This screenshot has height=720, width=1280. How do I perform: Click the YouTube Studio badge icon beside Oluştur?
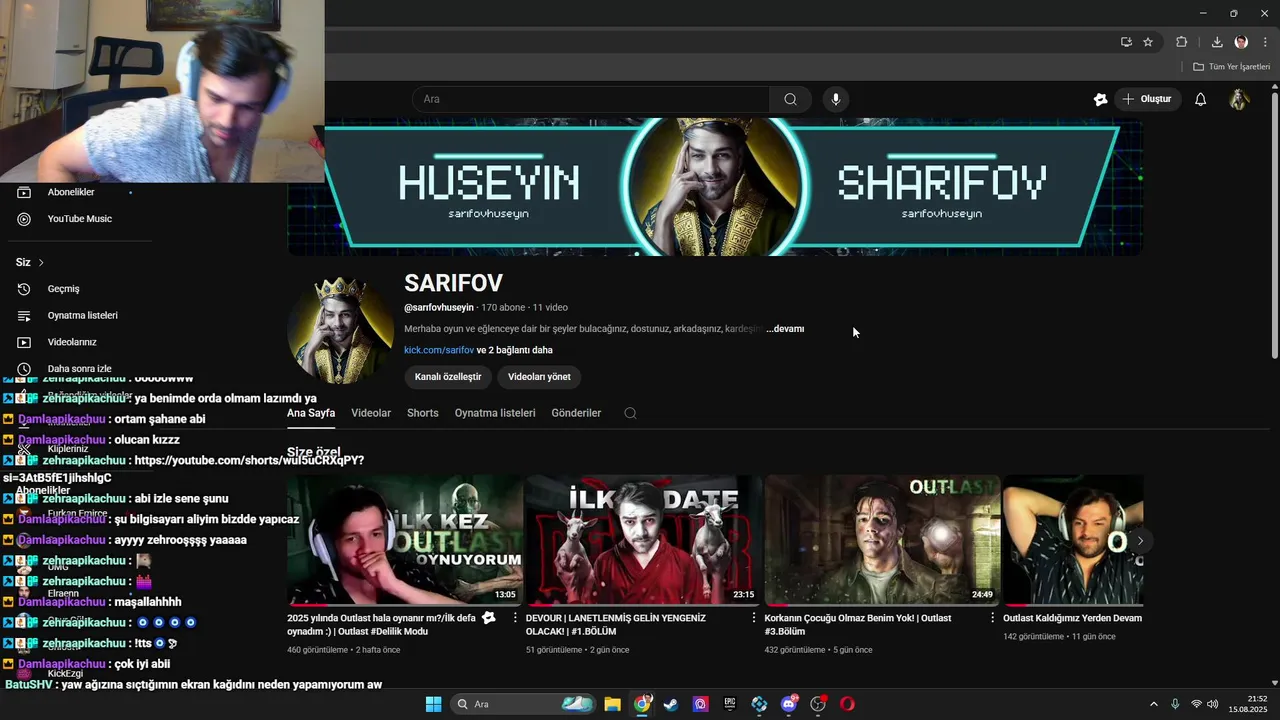point(1101,99)
